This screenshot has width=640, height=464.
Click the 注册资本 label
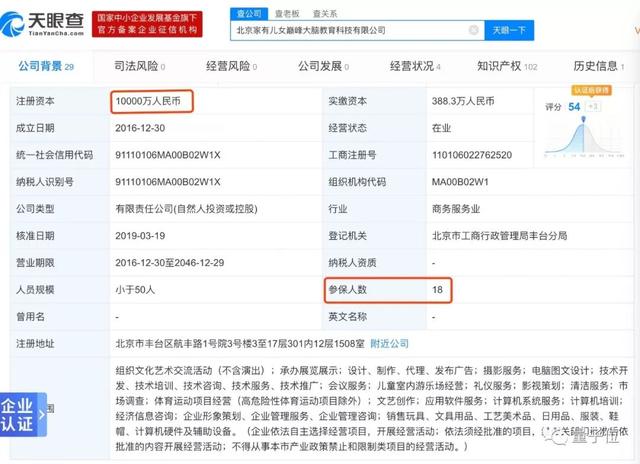[x=35, y=101]
